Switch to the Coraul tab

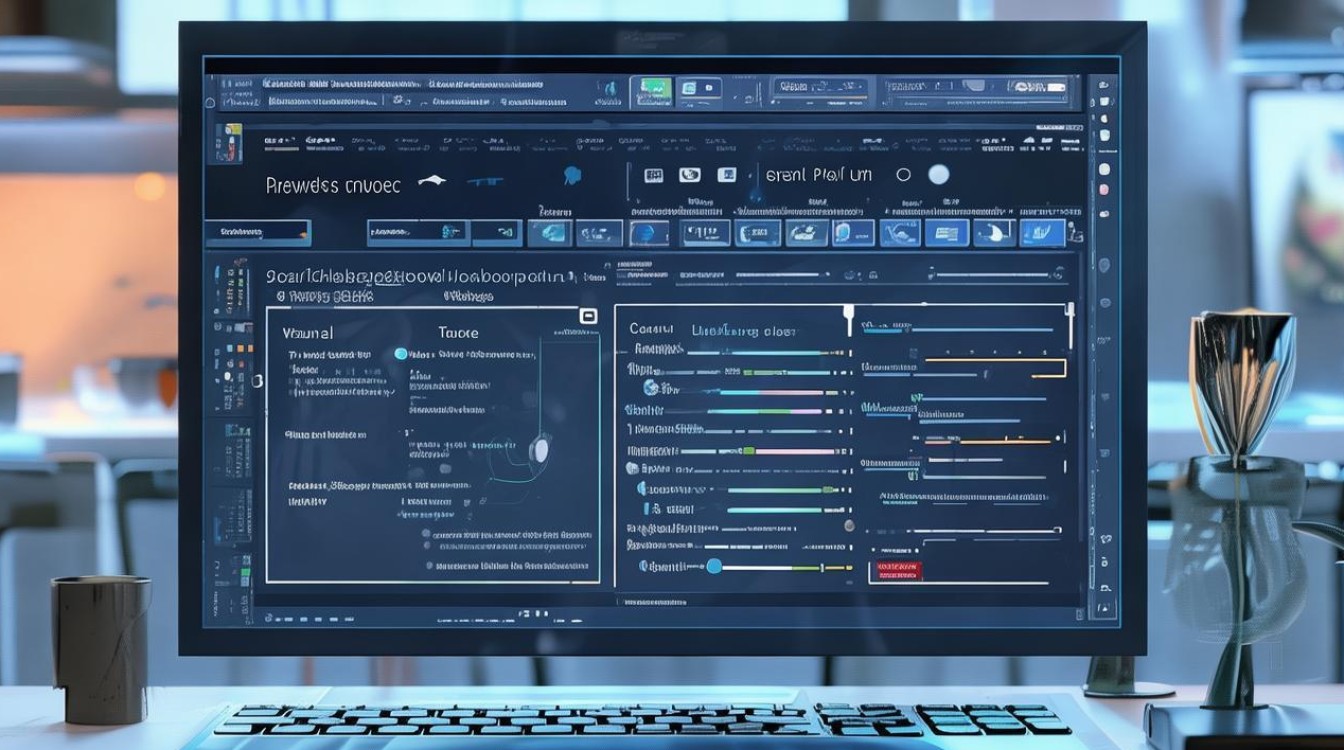(x=650, y=329)
